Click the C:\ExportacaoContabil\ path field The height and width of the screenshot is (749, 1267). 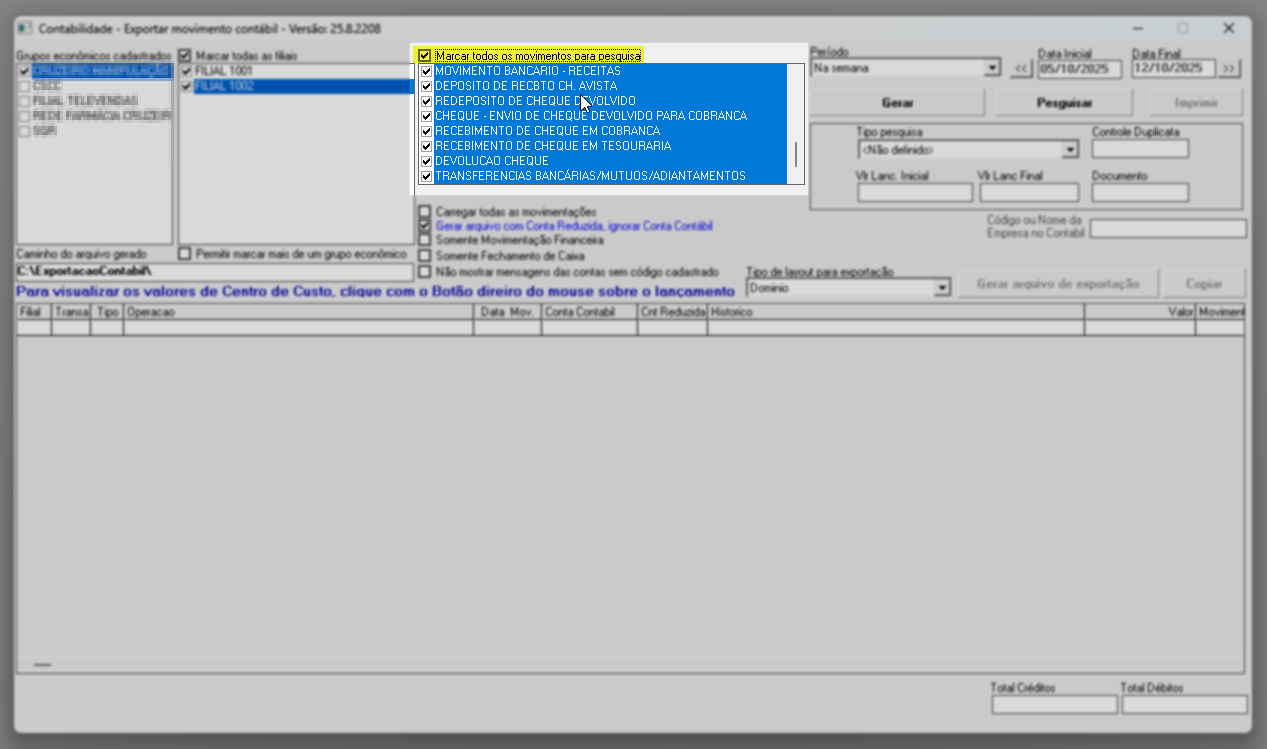(x=214, y=272)
